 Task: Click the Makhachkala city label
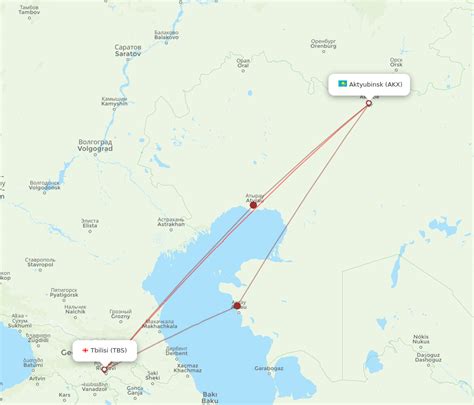pos(160,324)
